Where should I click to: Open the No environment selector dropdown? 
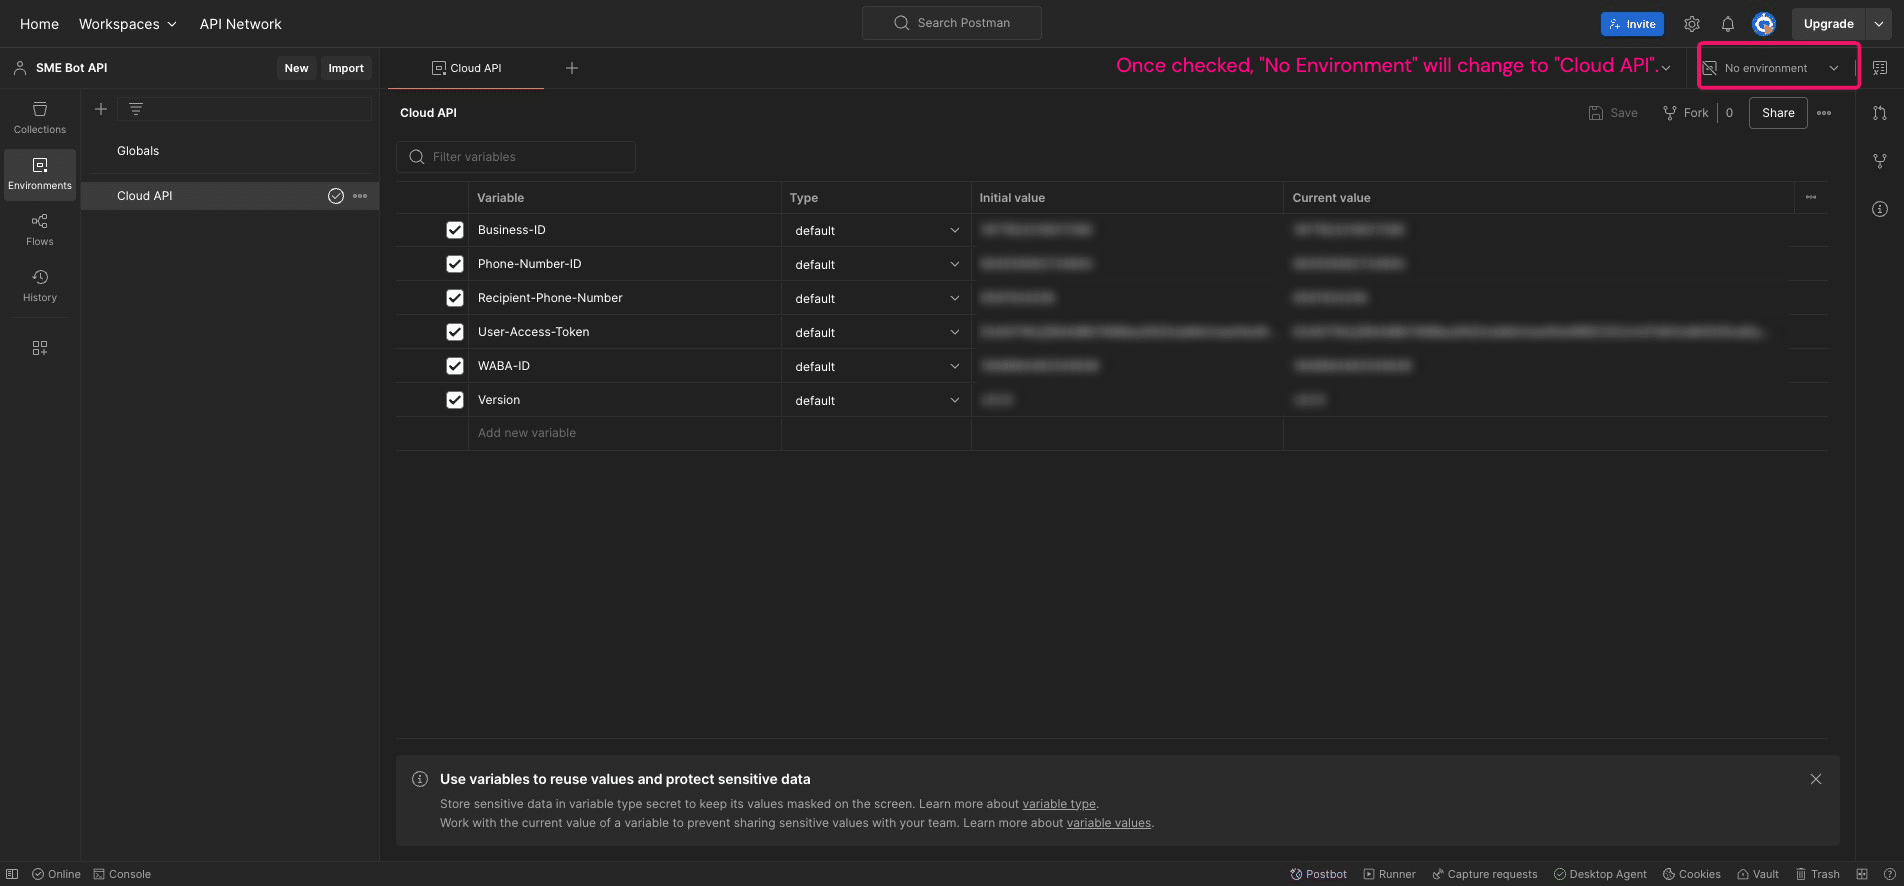click(1771, 68)
